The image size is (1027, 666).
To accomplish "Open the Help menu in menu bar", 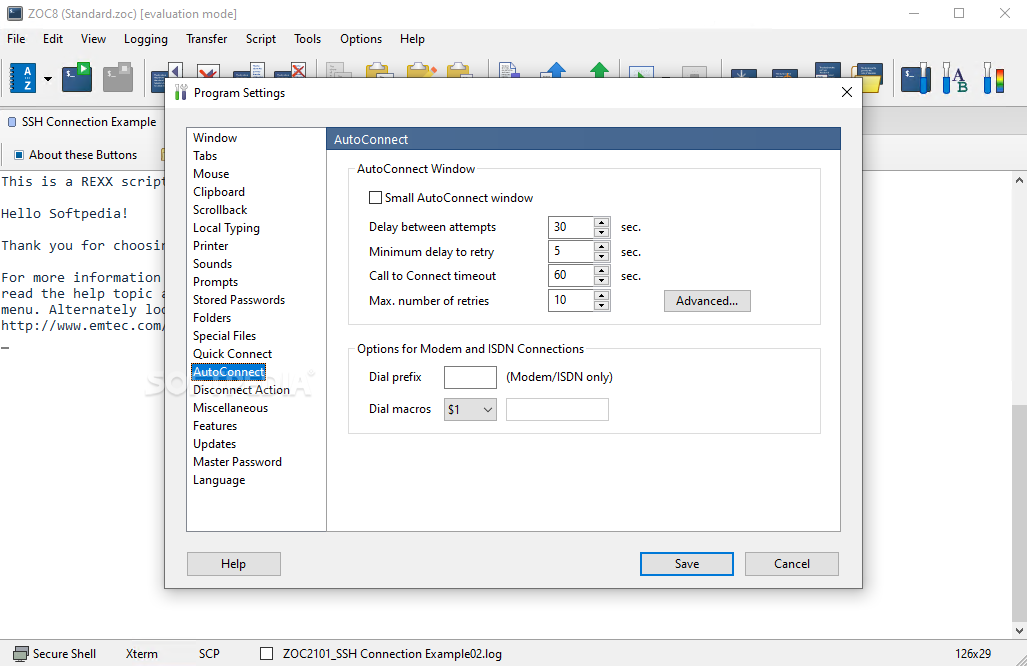I will pos(413,39).
